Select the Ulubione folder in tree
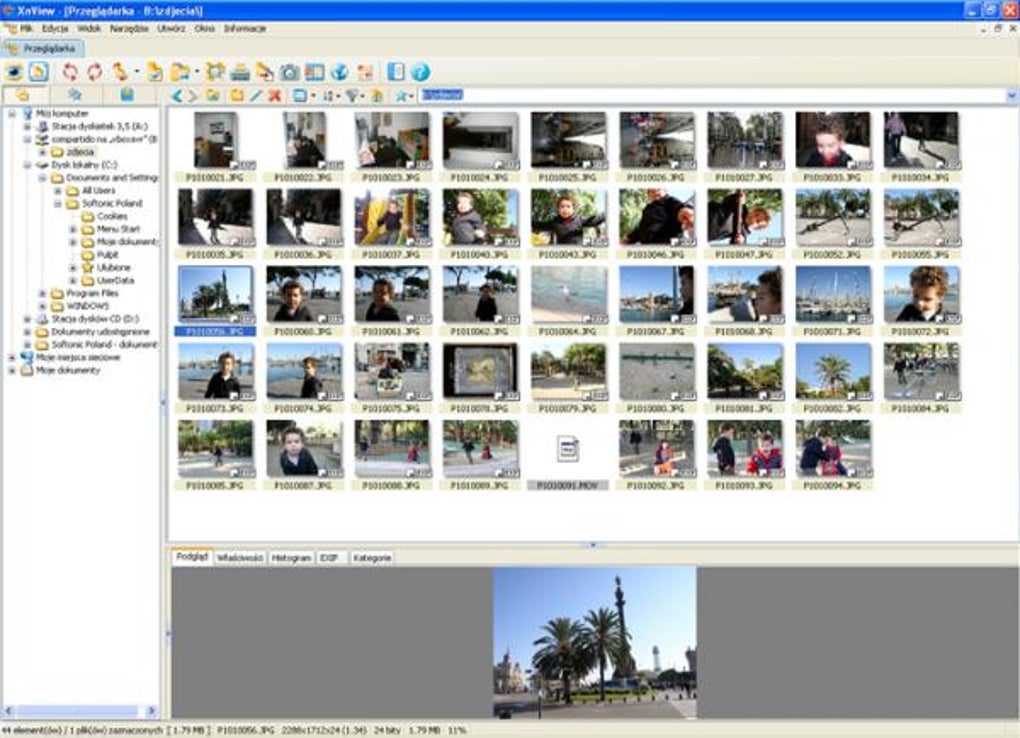This screenshot has height=738, width=1020. pyautogui.click(x=106, y=267)
